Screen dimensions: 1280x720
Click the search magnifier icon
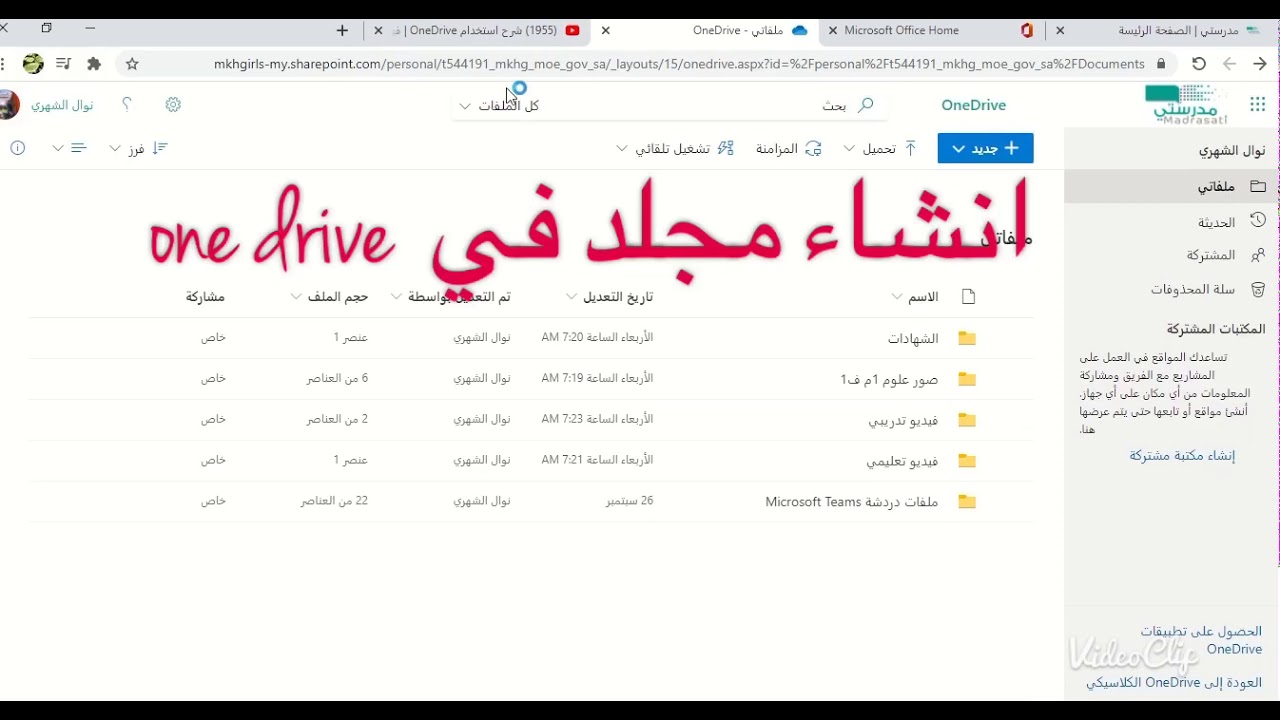[x=866, y=105]
